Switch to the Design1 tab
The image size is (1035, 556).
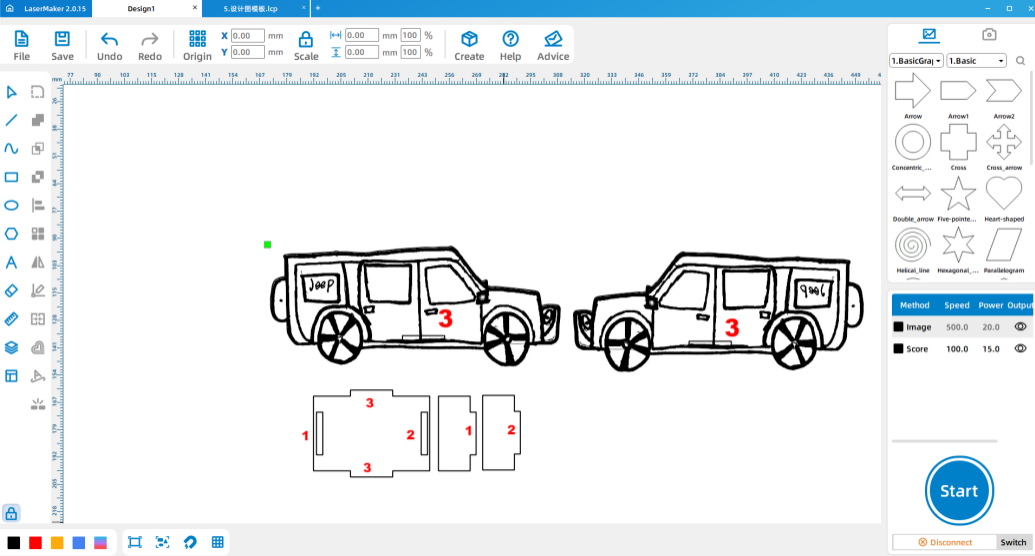tap(141, 9)
